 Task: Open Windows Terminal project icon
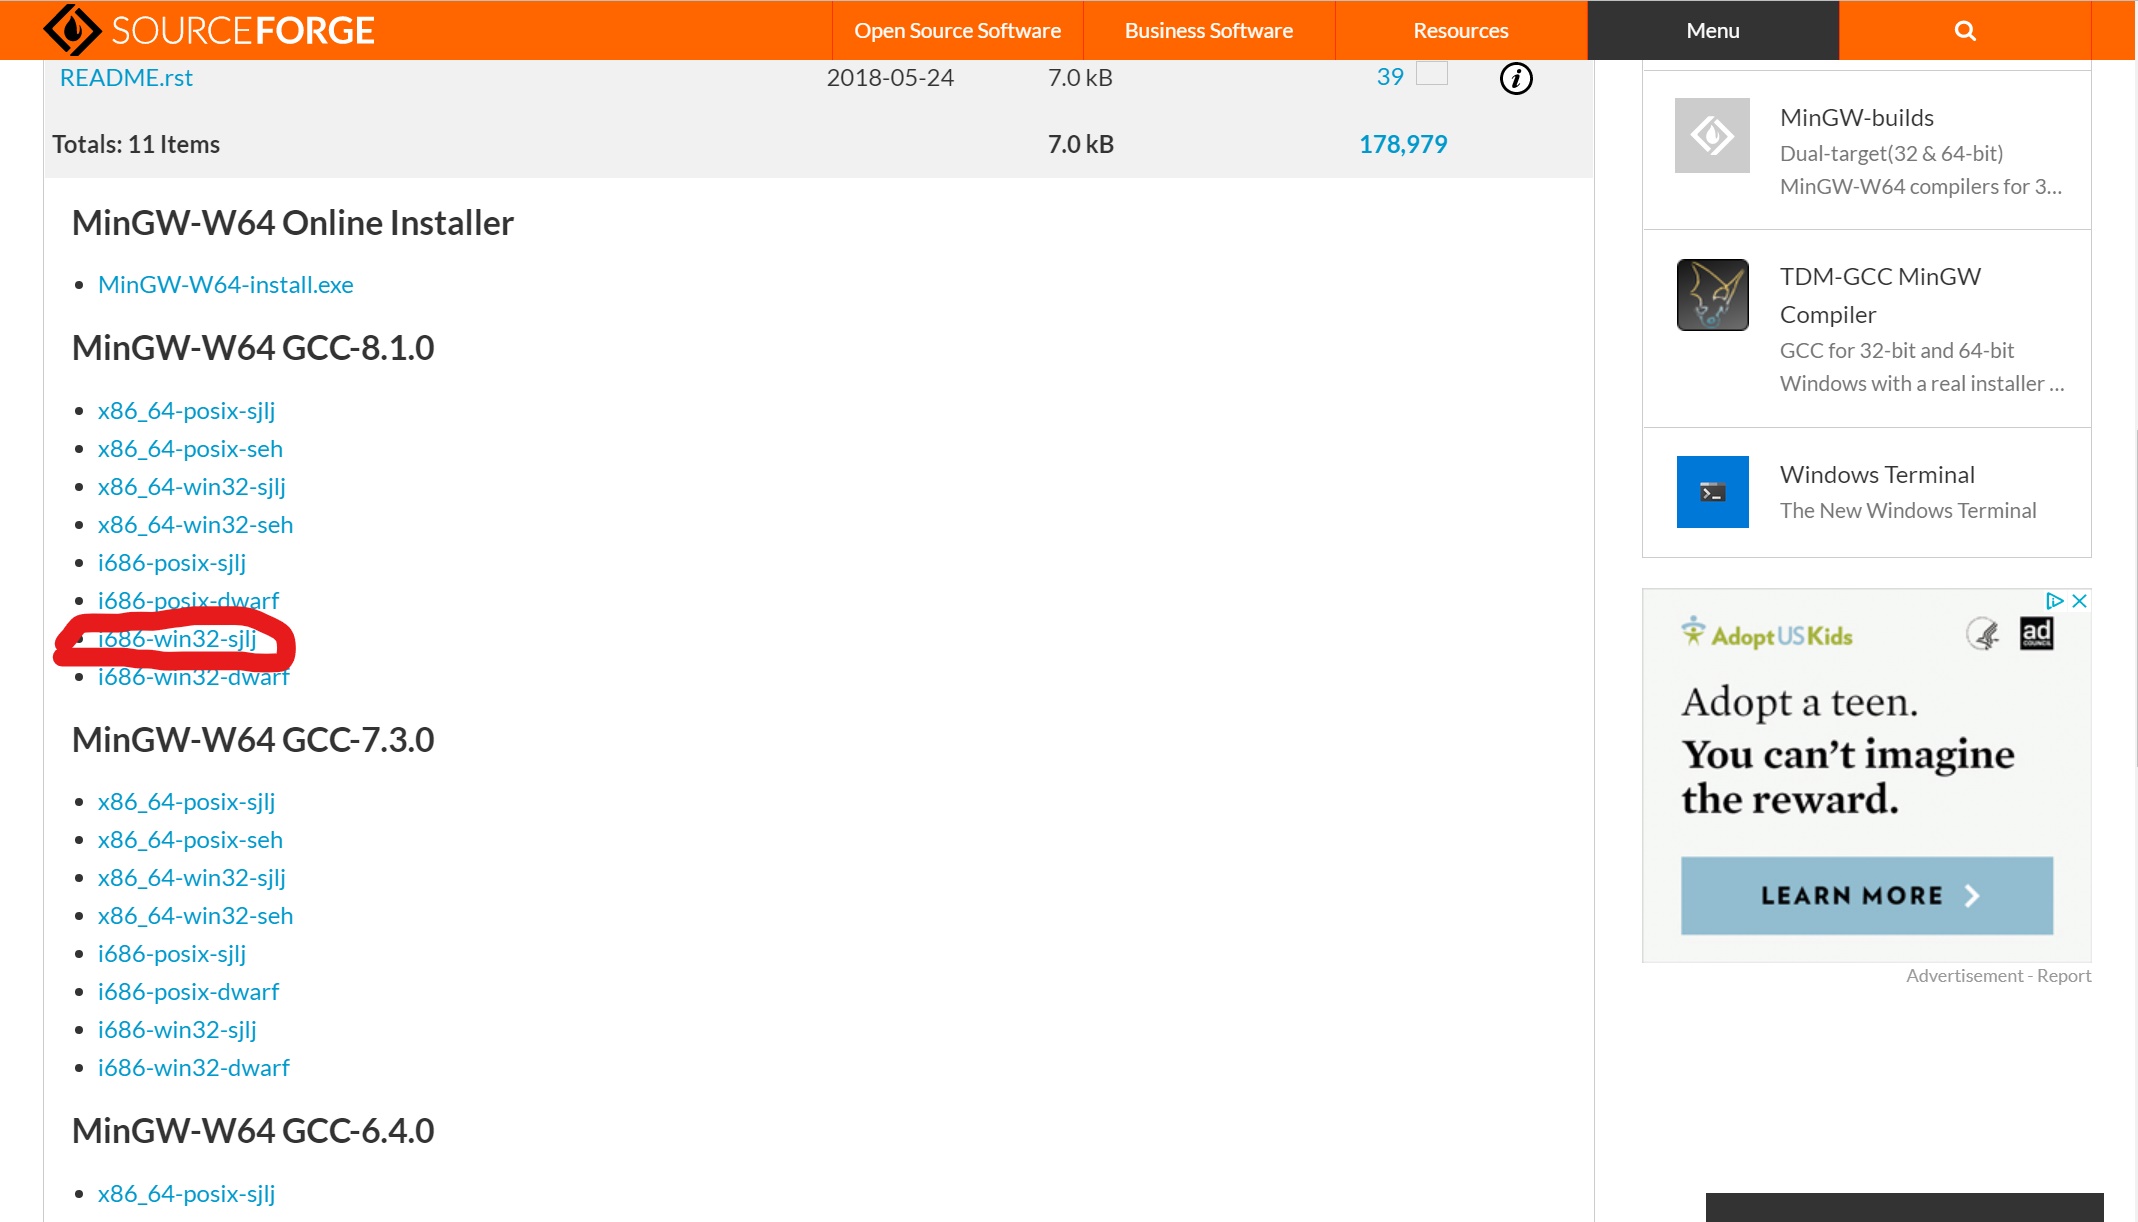point(1712,492)
